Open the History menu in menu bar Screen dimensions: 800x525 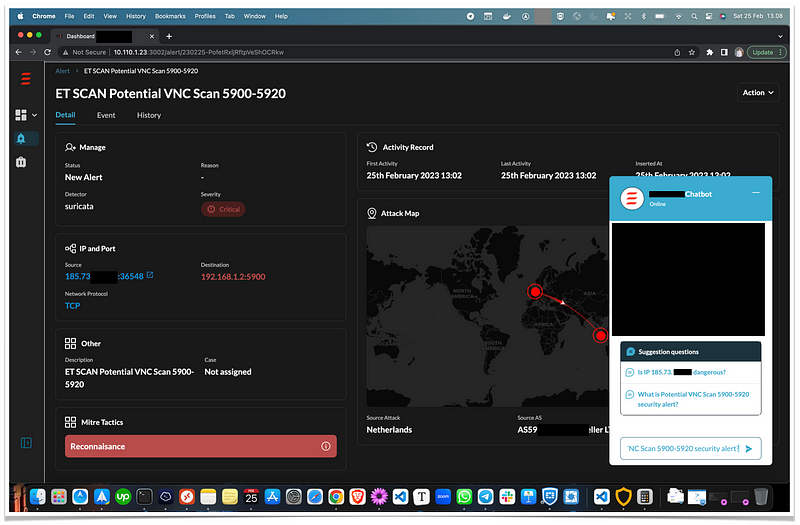[x=136, y=16]
